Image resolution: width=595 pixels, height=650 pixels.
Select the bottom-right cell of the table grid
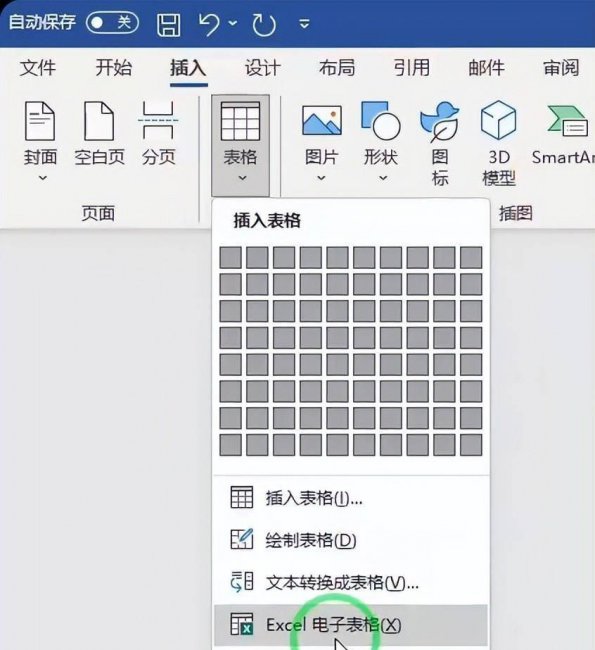point(471,445)
